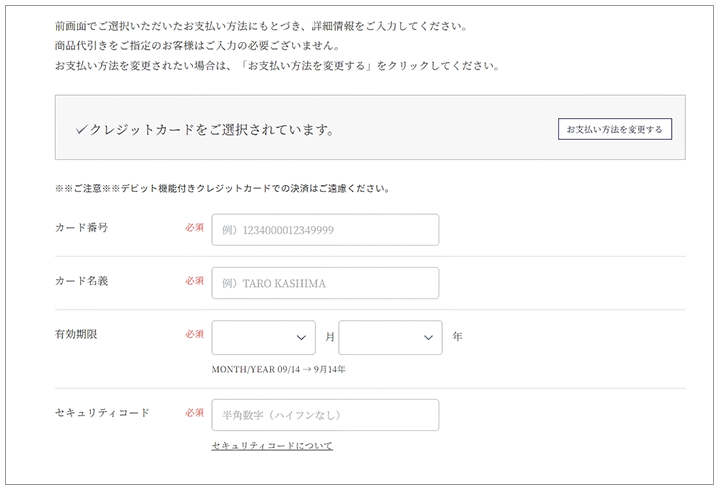The width and height of the screenshot is (719, 490).
Task: Click the ※※ご注意※※ debit card notice
Action: click(x=222, y=188)
